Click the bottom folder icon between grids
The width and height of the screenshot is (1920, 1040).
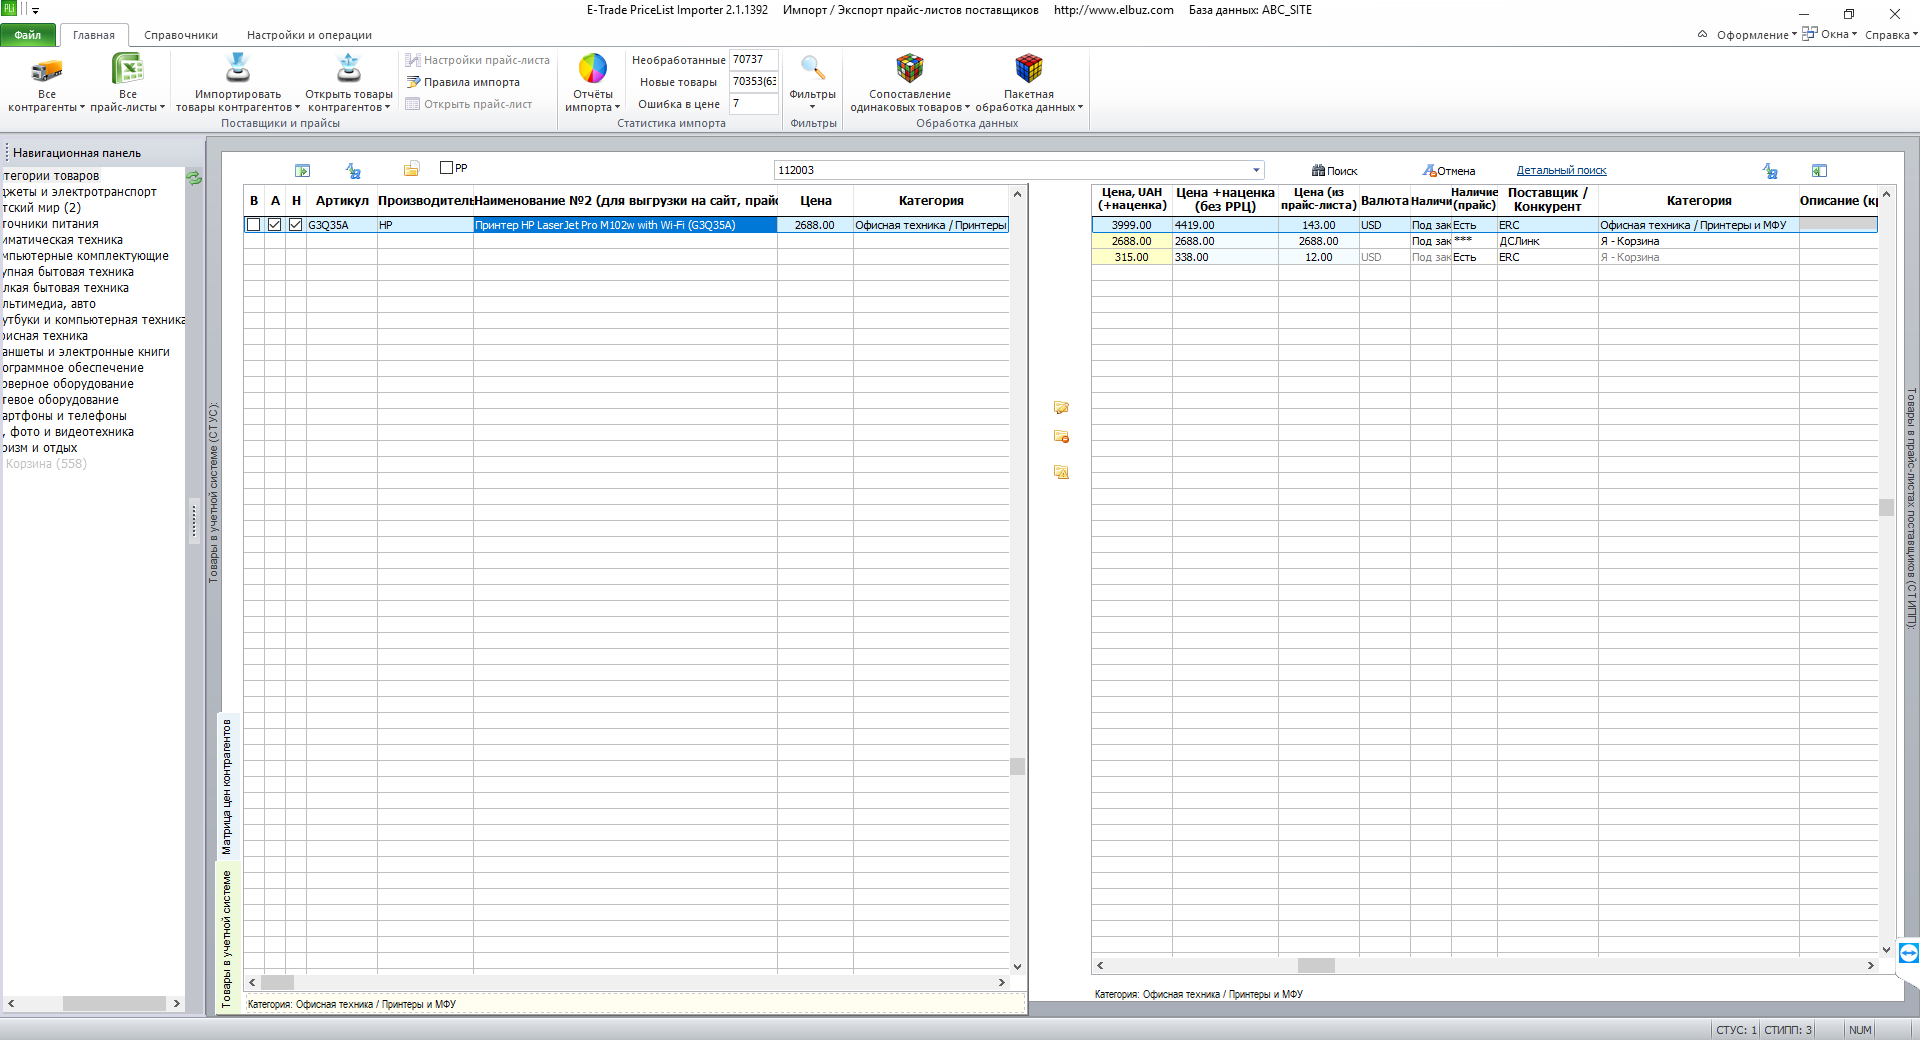[1061, 472]
